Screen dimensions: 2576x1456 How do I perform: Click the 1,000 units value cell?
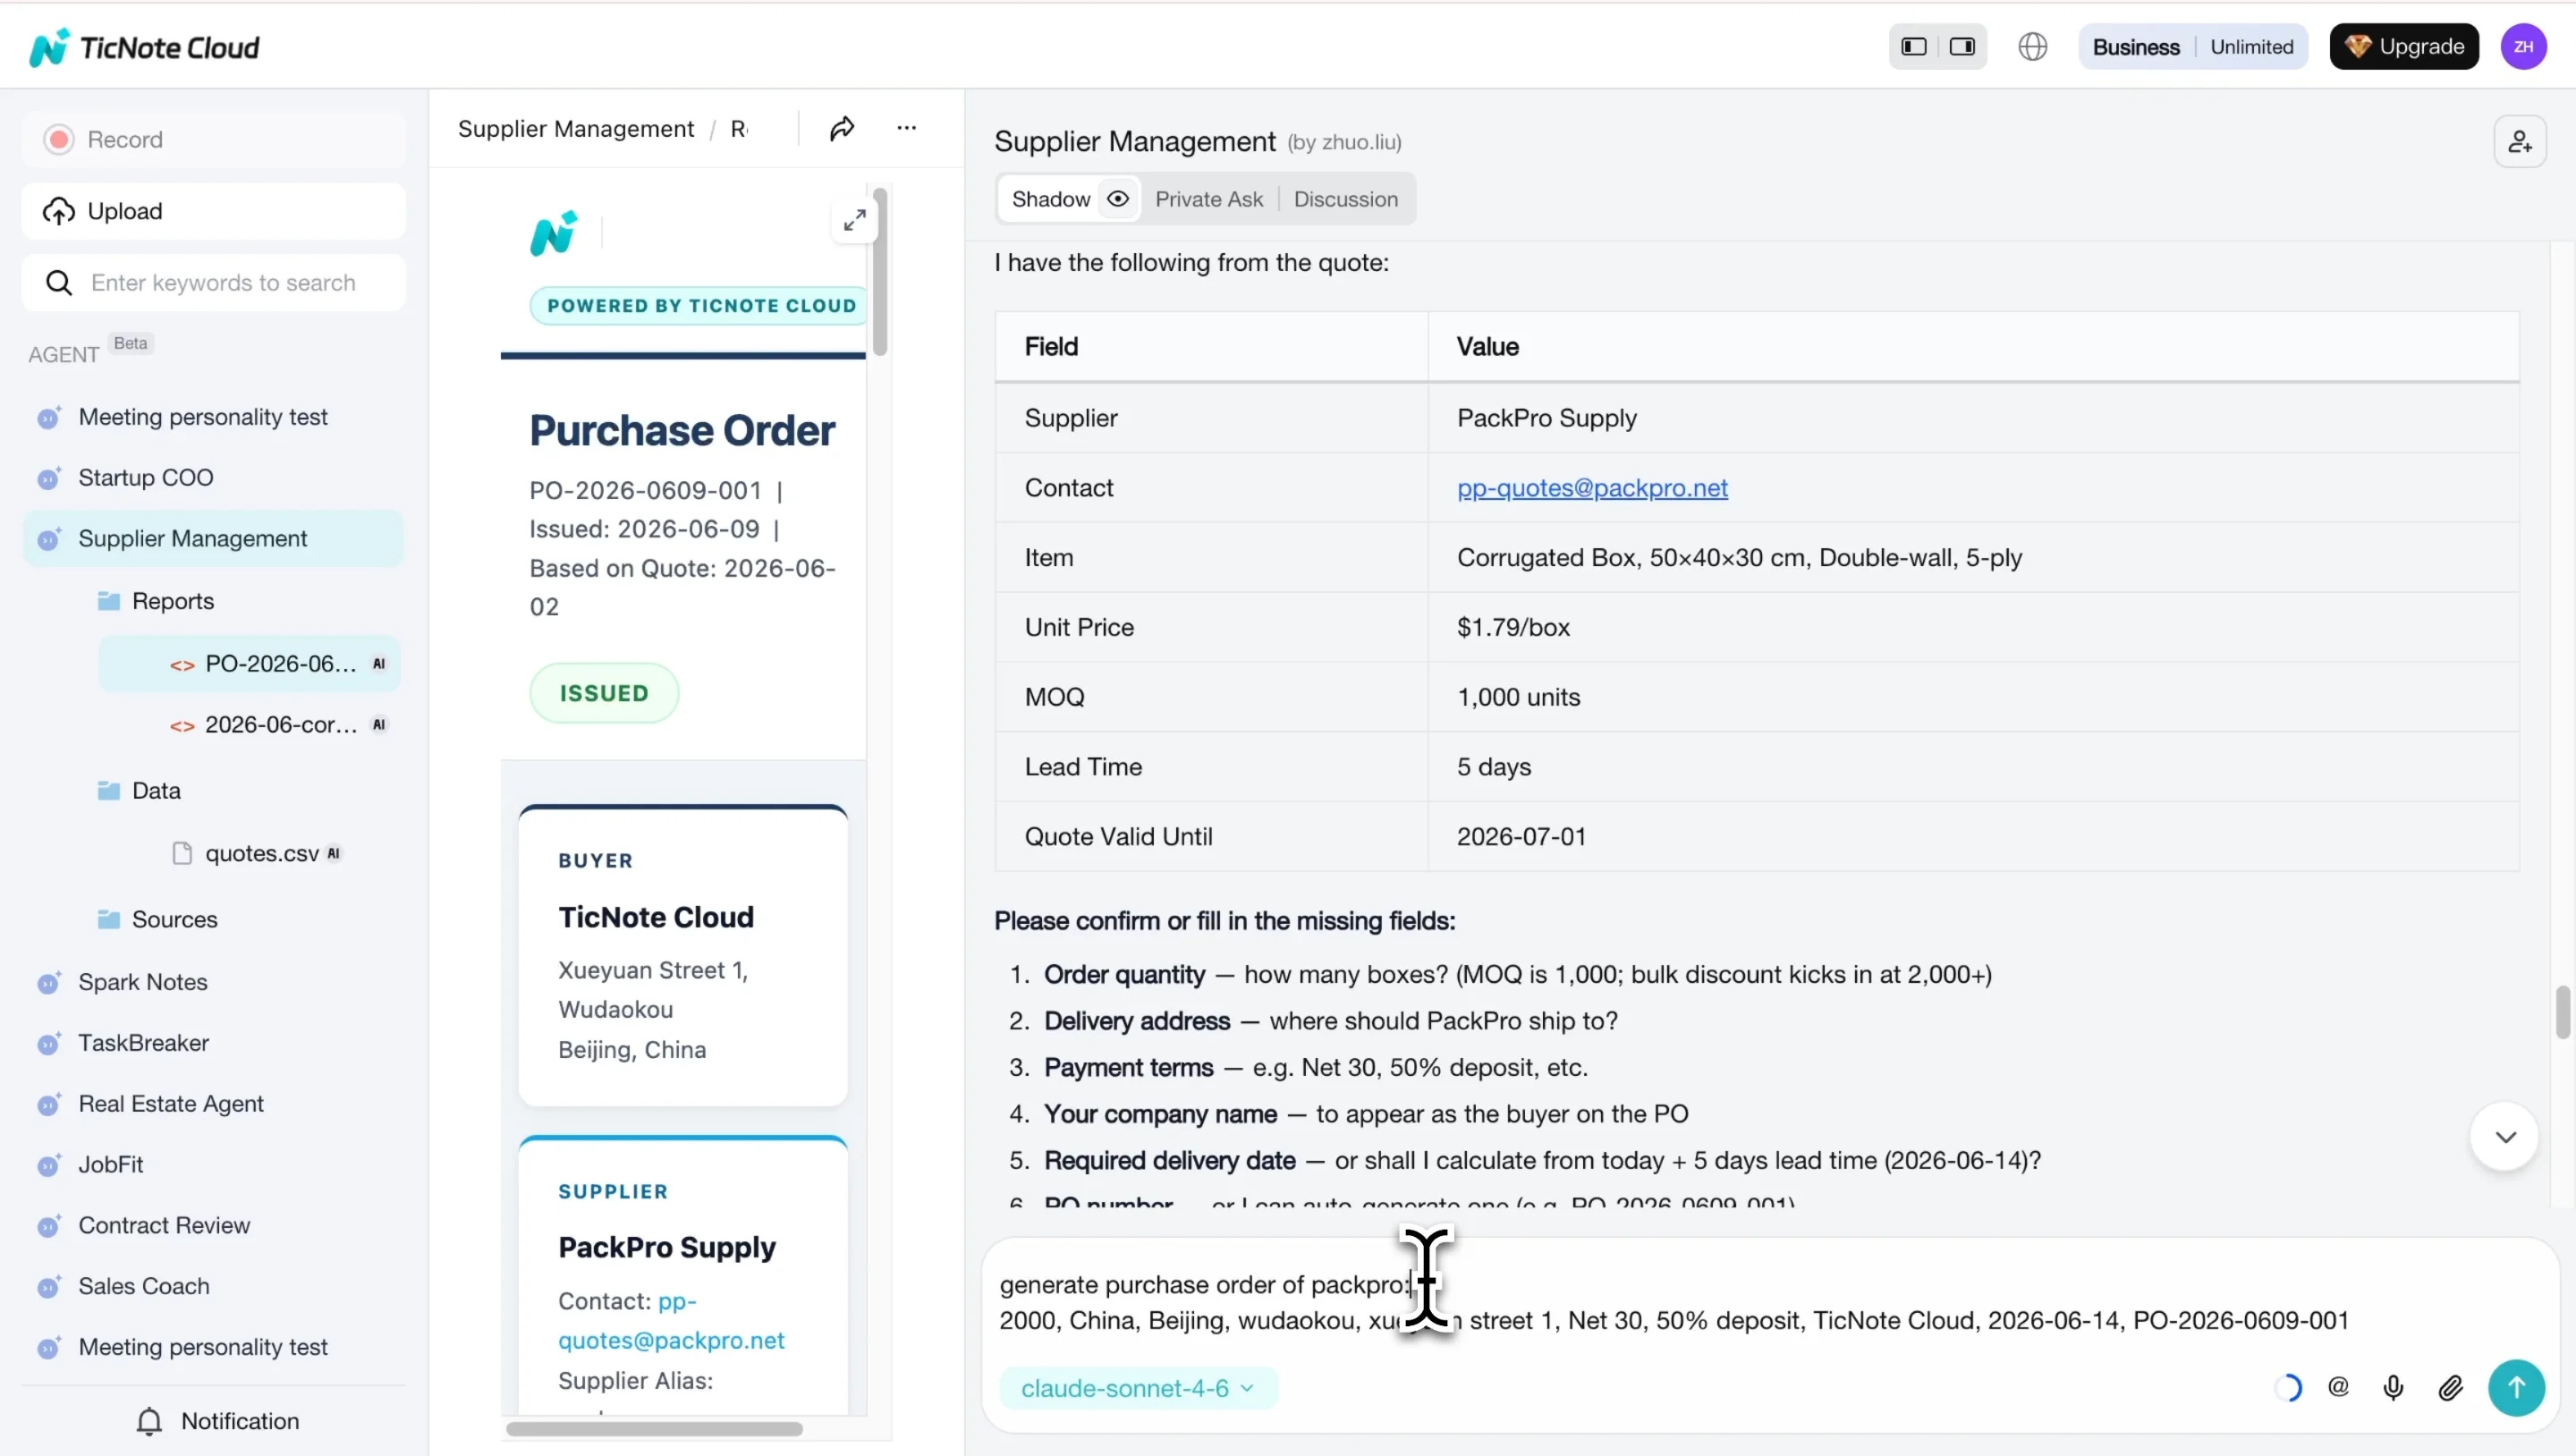pyautogui.click(x=1973, y=697)
